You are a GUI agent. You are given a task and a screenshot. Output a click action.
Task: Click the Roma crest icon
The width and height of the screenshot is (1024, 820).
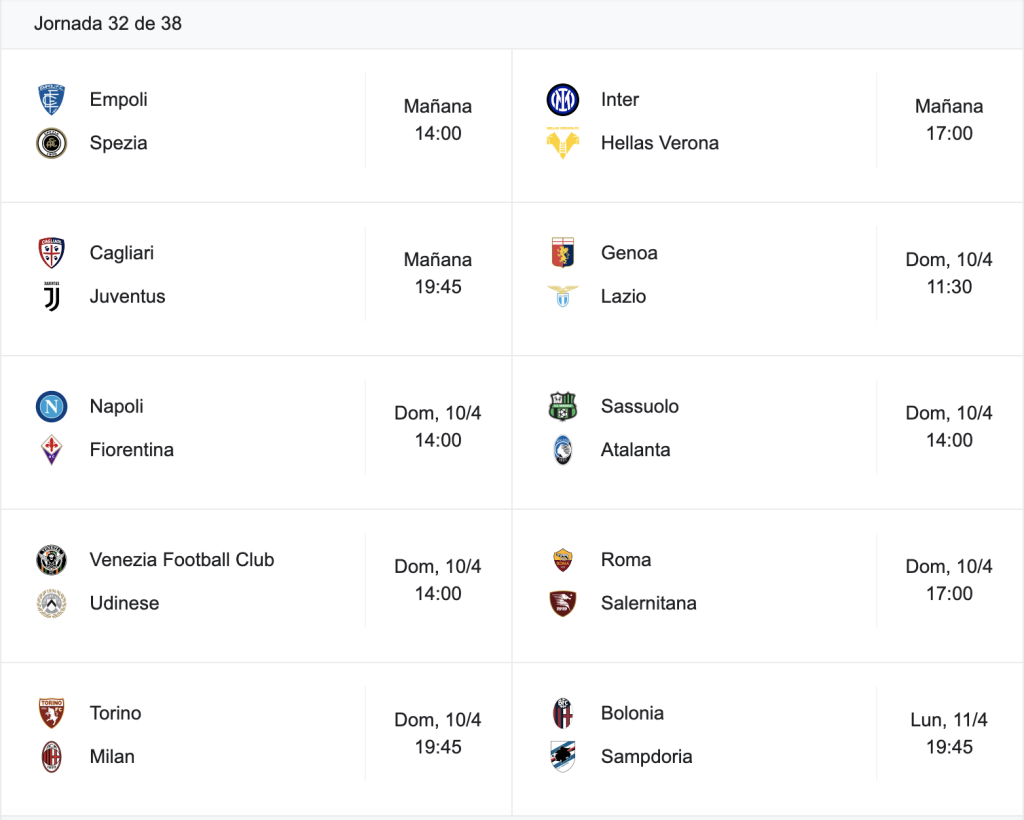click(x=562, y=560)
